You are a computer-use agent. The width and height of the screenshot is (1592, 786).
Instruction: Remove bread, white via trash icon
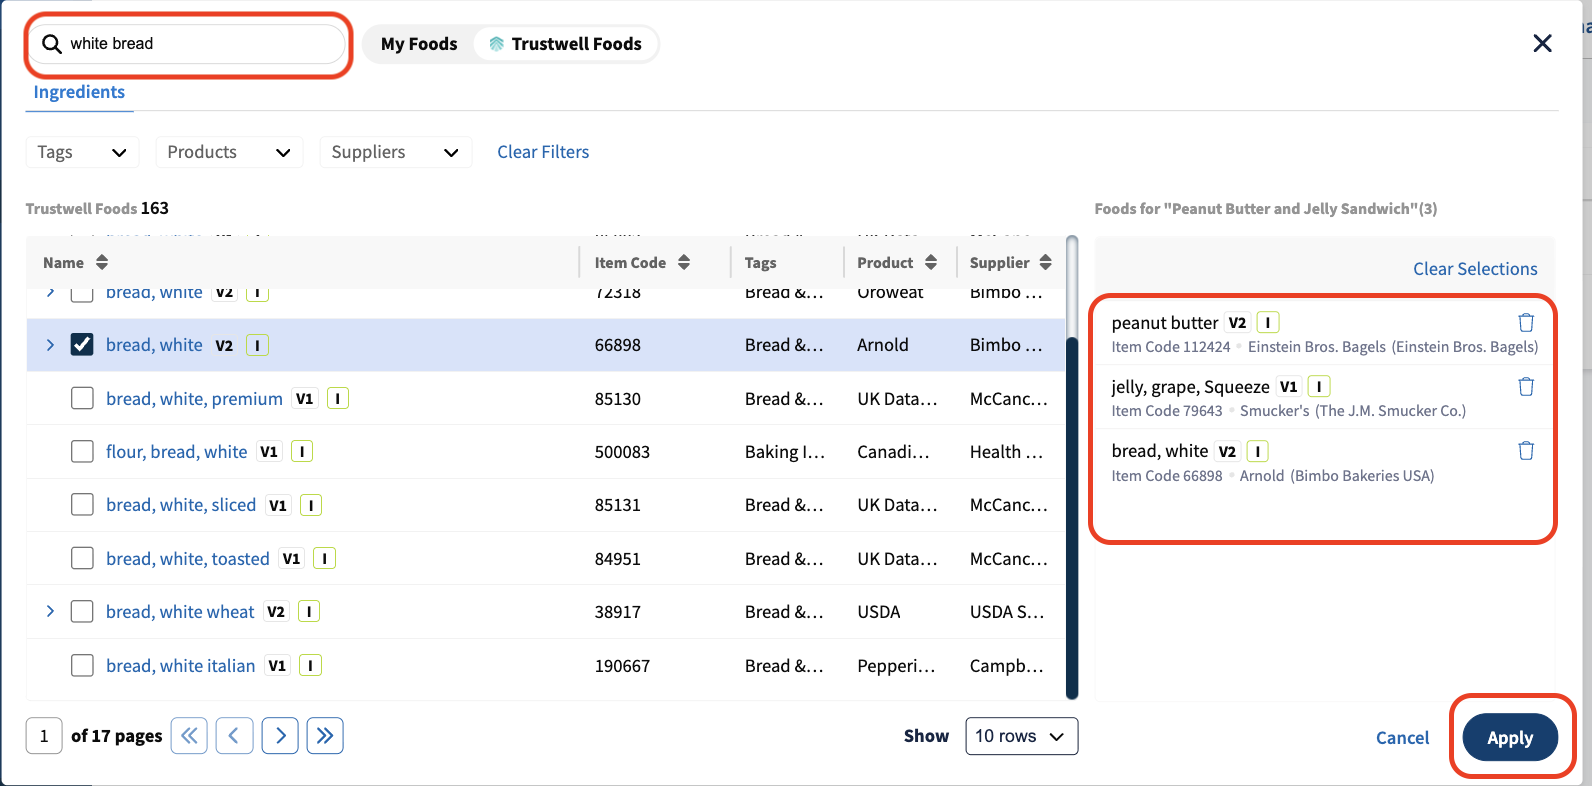[1526, 450]
